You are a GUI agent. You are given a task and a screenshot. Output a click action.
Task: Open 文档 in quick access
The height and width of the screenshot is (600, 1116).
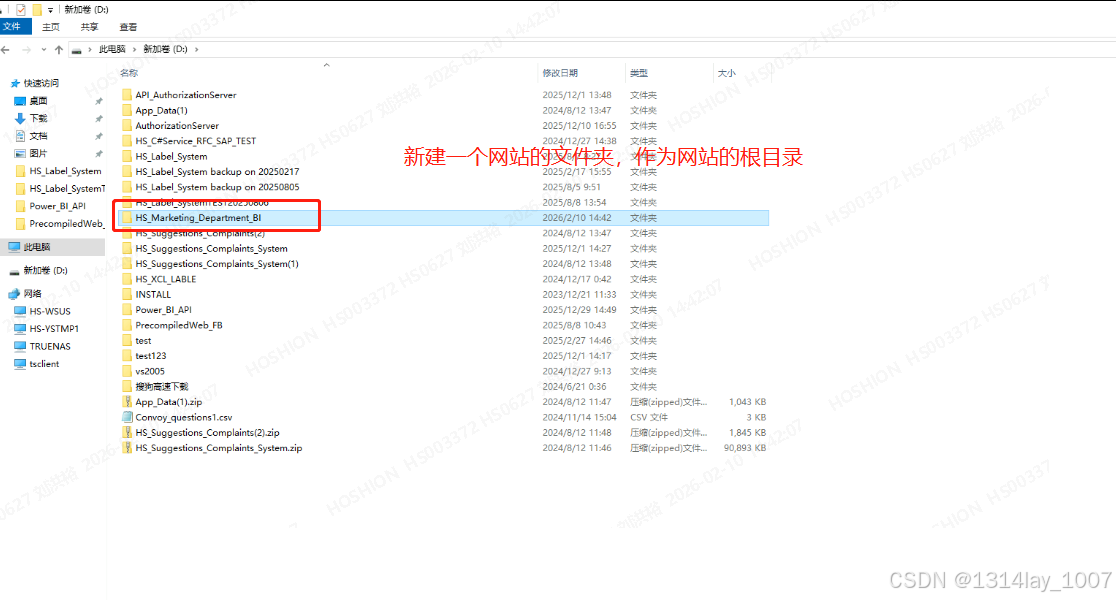point(38,136)
